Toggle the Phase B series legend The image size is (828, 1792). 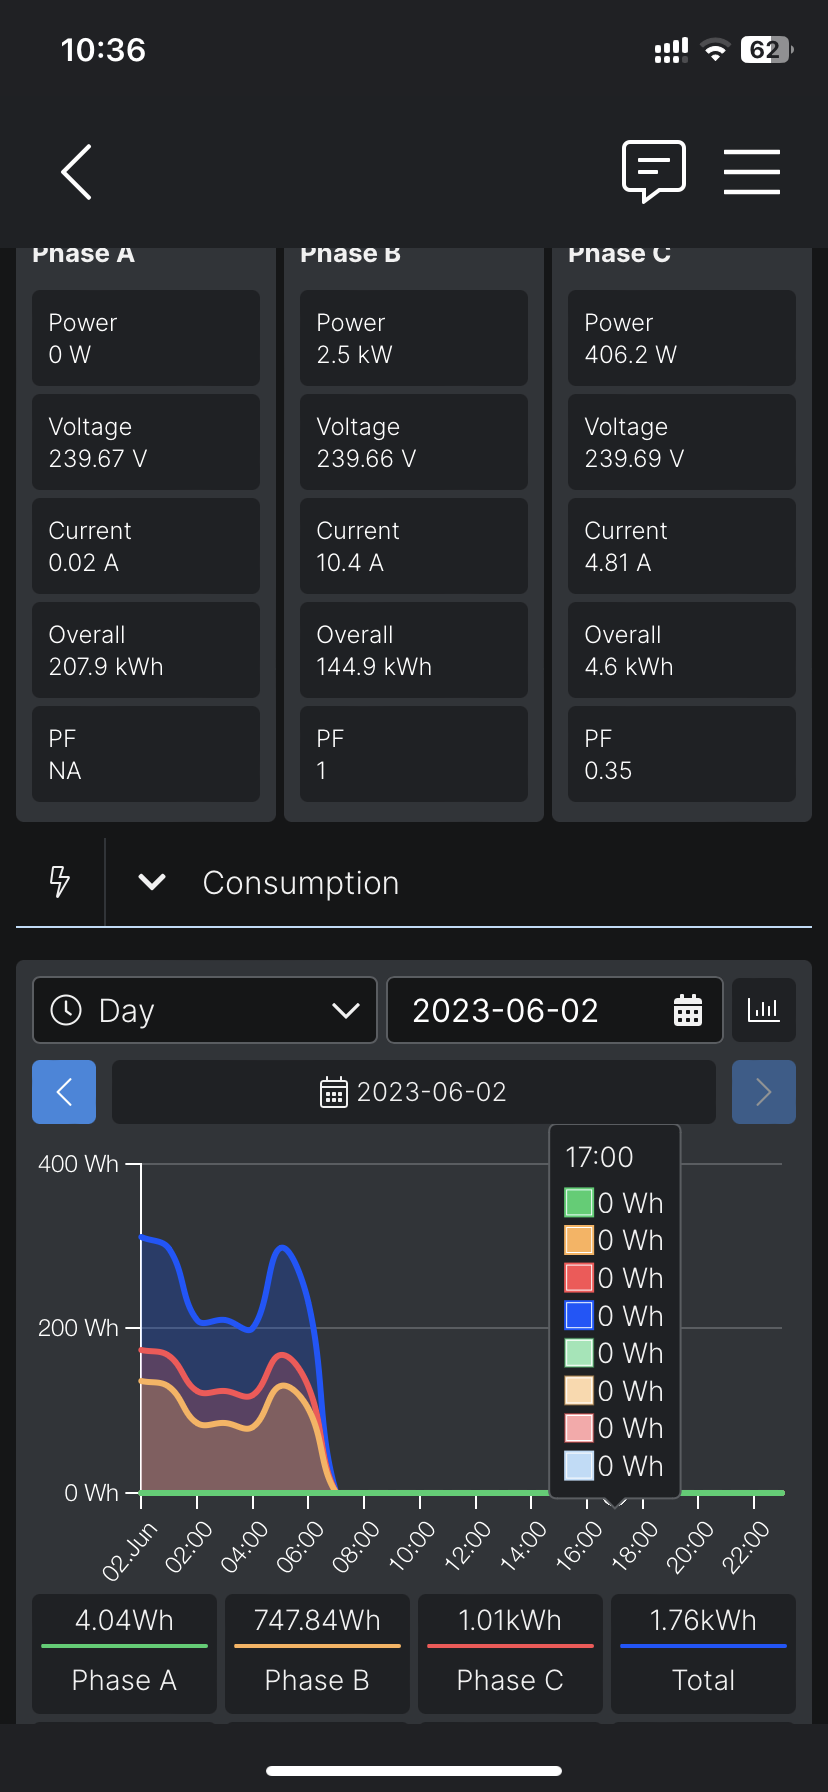coord(317,1654)
